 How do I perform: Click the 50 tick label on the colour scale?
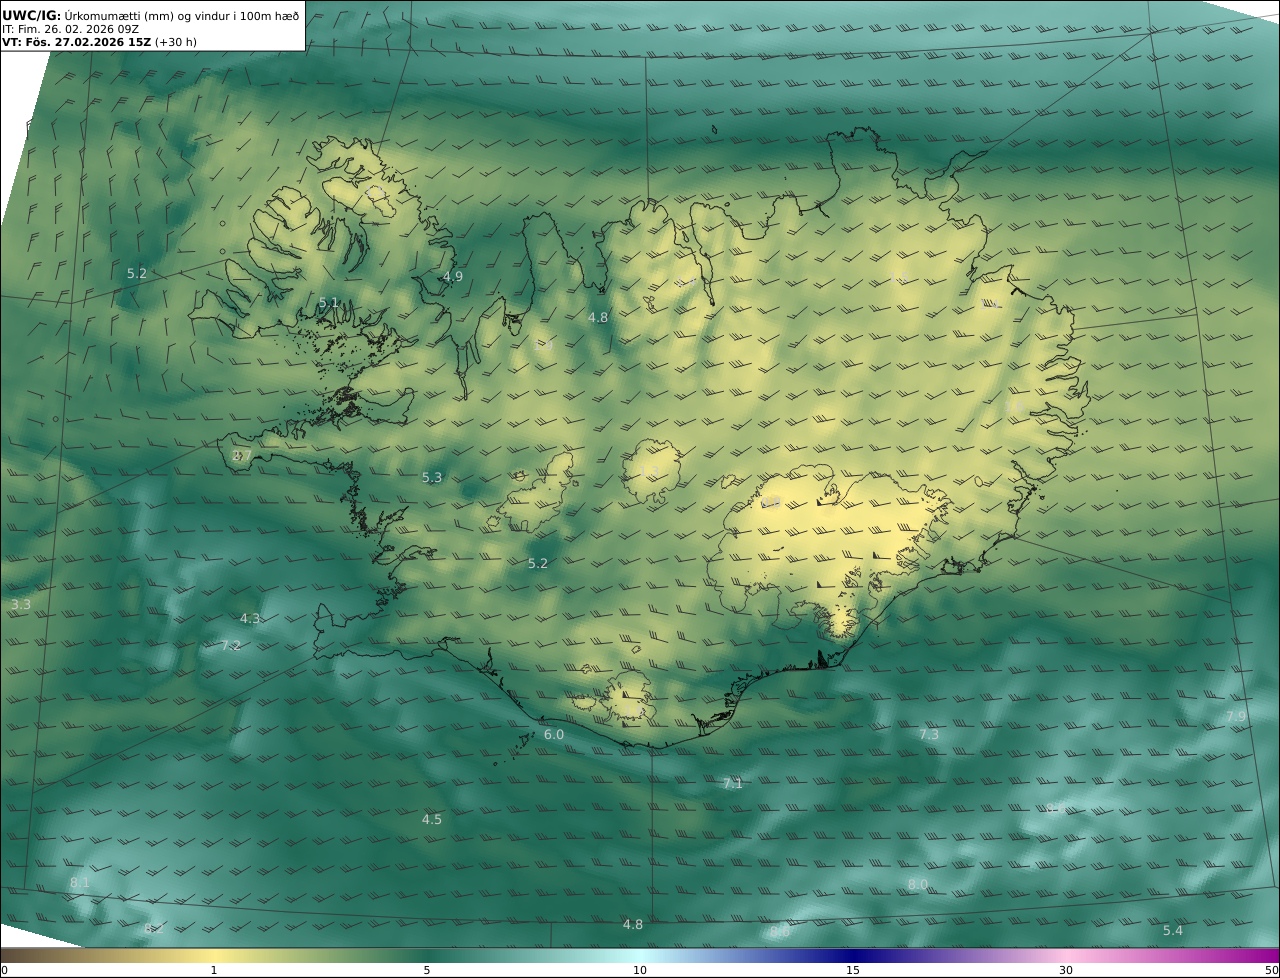pos(1272,970)
